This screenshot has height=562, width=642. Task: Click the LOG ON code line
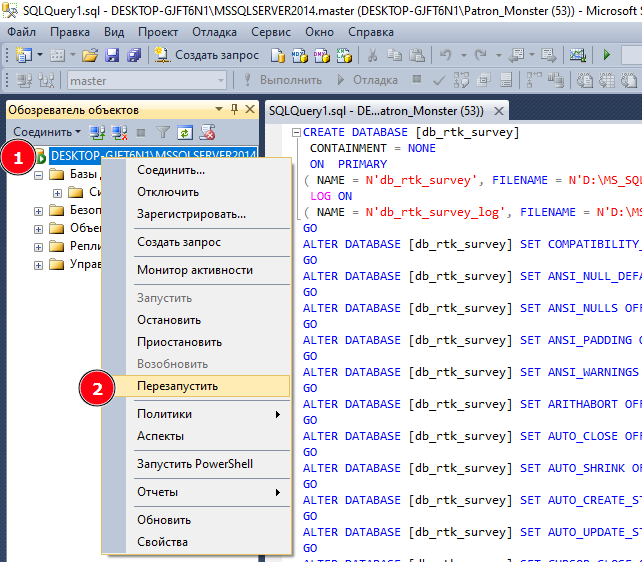330,196
